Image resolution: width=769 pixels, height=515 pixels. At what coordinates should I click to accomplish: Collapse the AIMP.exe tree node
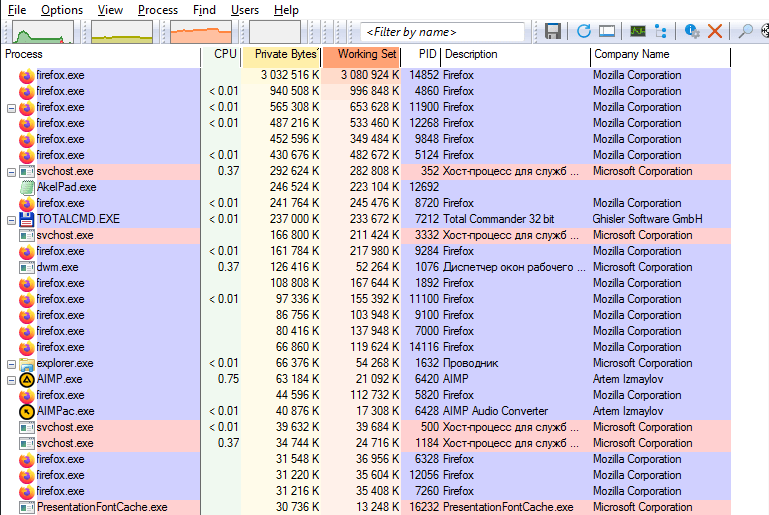11,381
